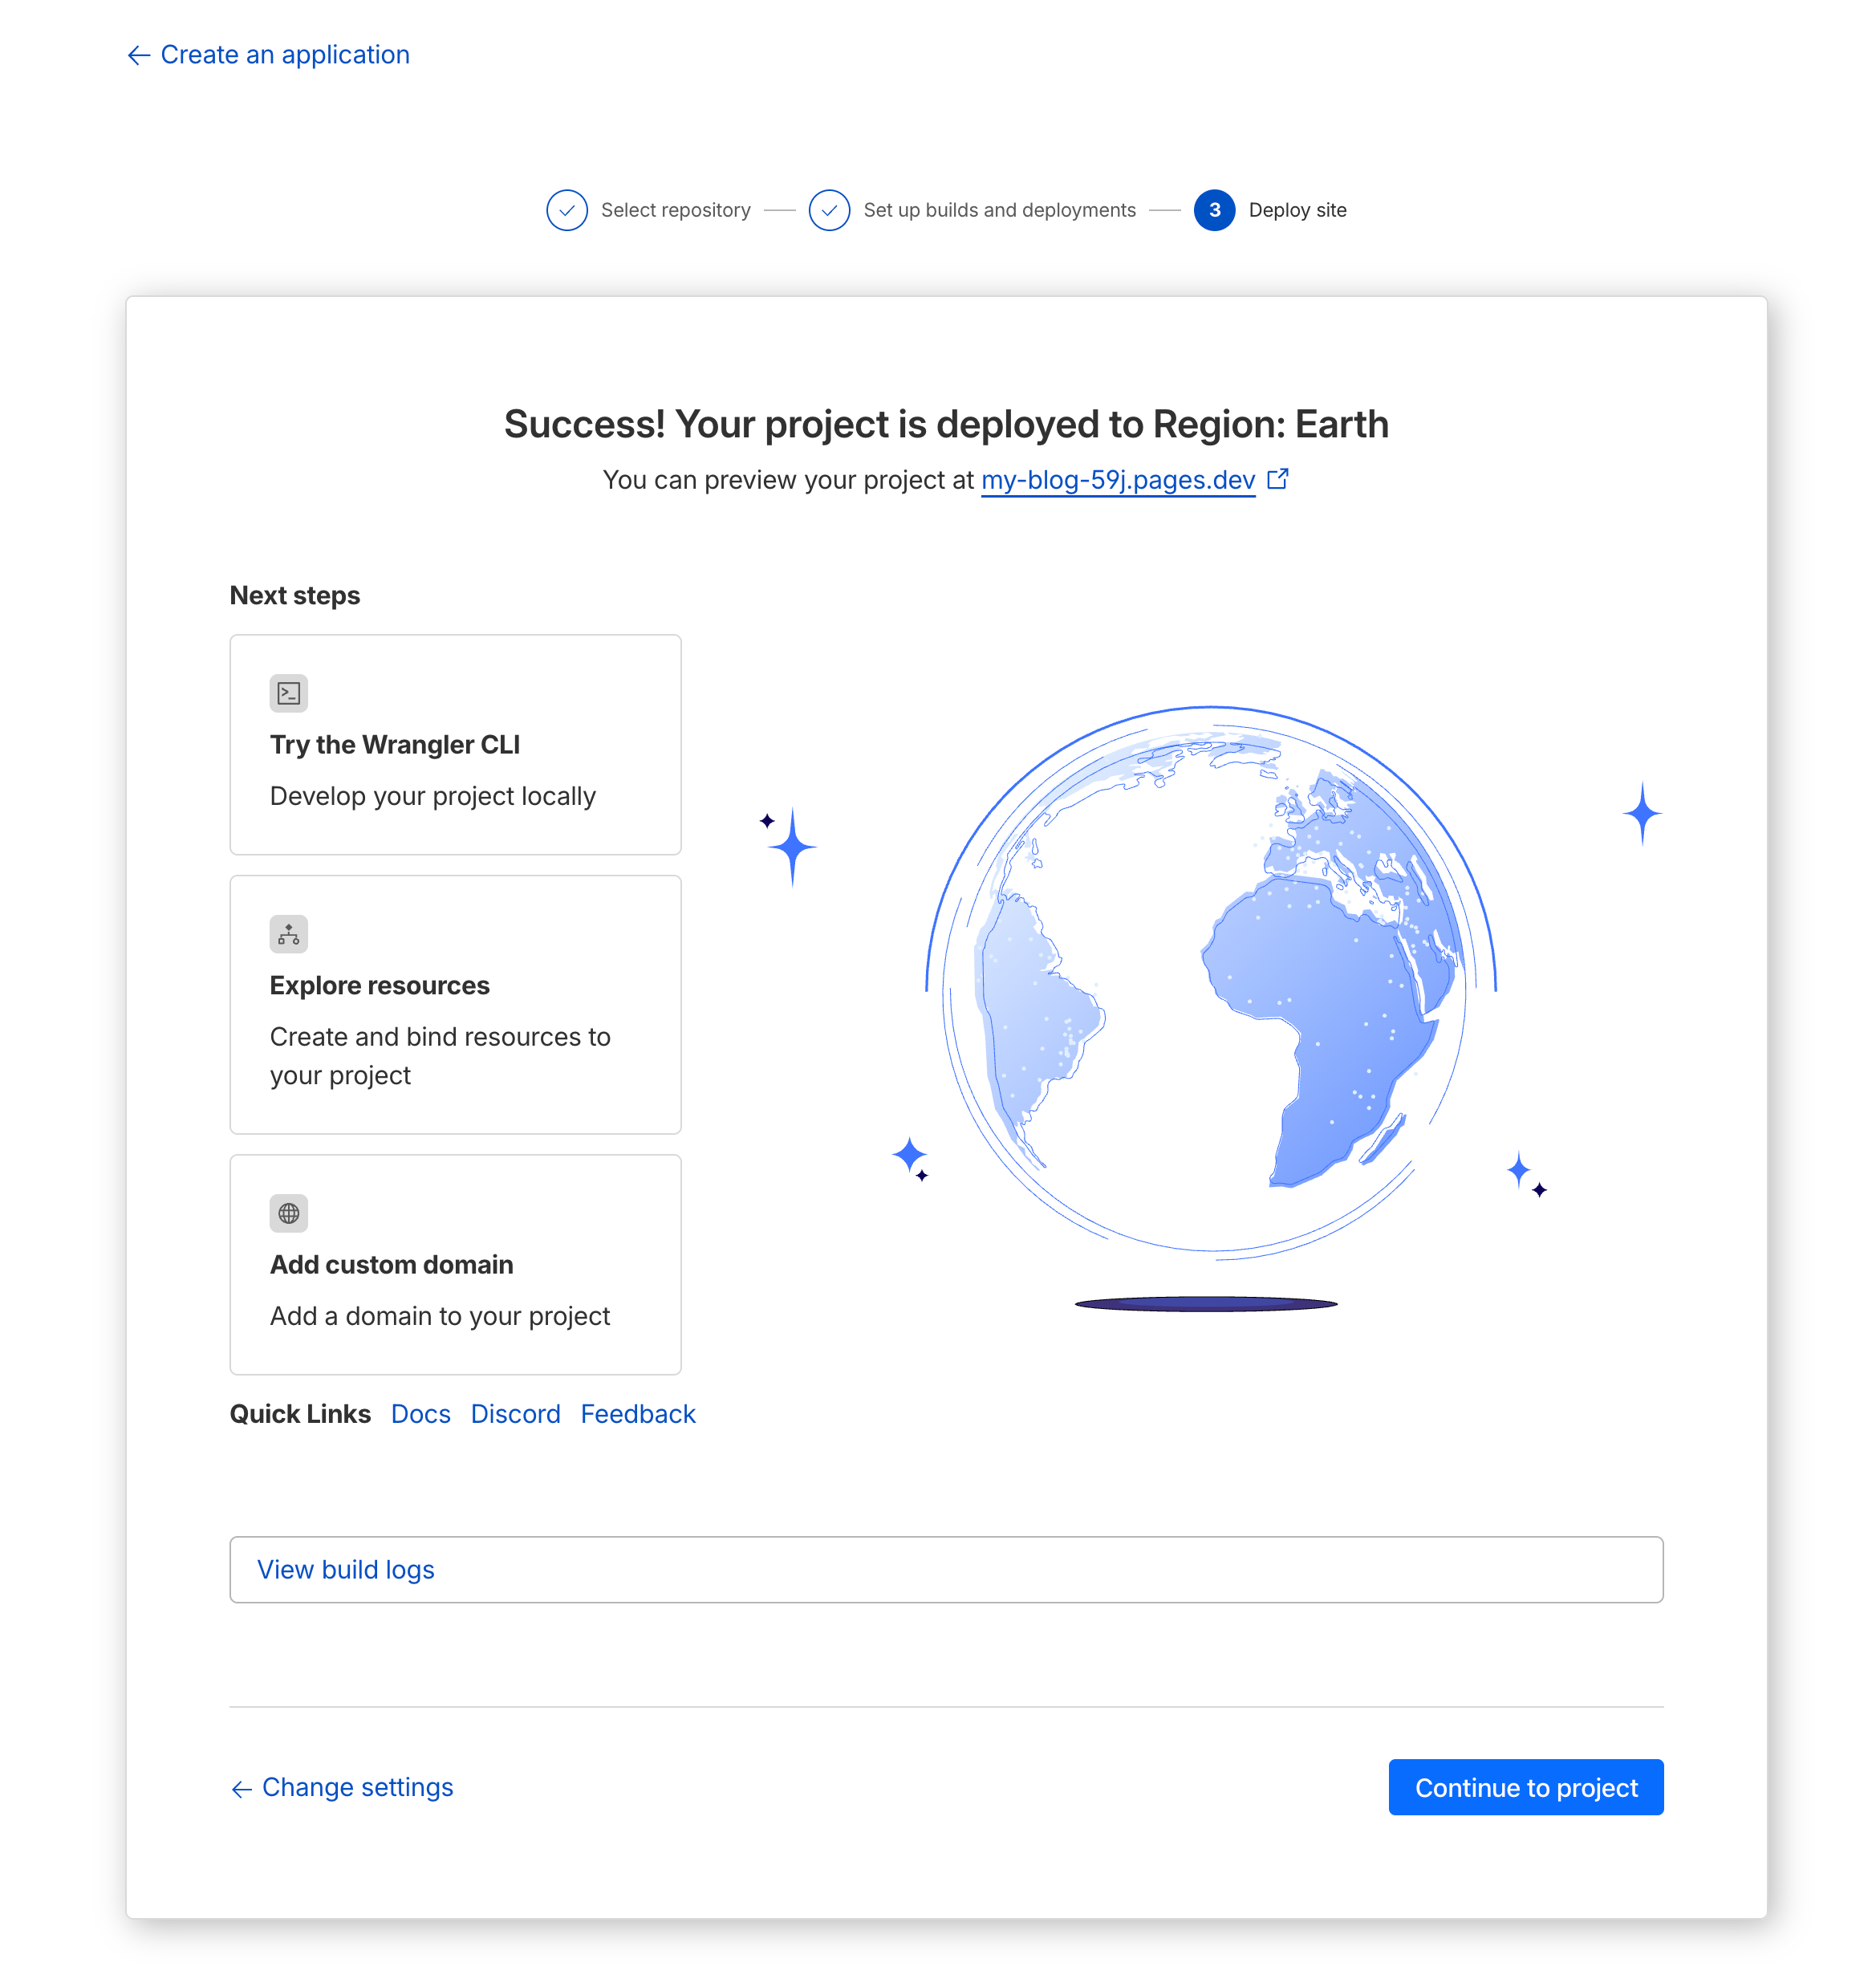Click the Select repository checkmark circle
This screenshot has height=1971, width=1876.
566,210
